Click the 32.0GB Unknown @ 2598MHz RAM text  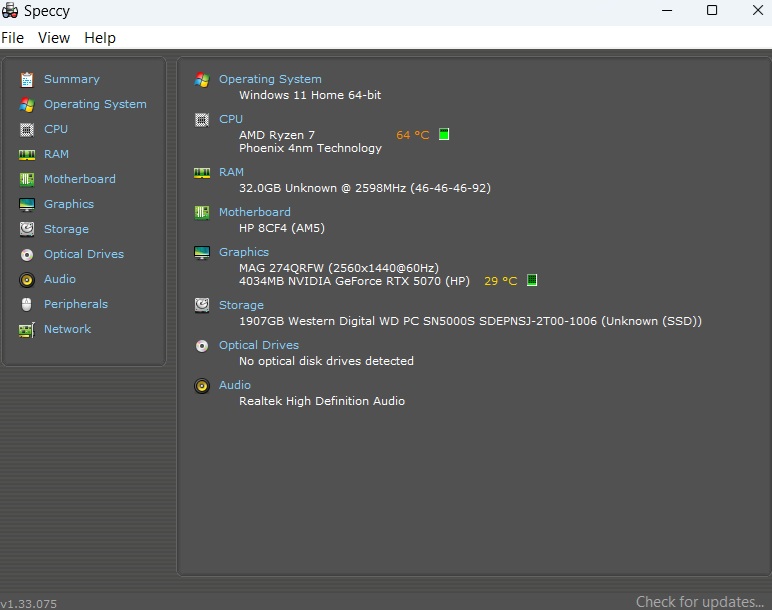pyautogui.click(x=365, y=188)
